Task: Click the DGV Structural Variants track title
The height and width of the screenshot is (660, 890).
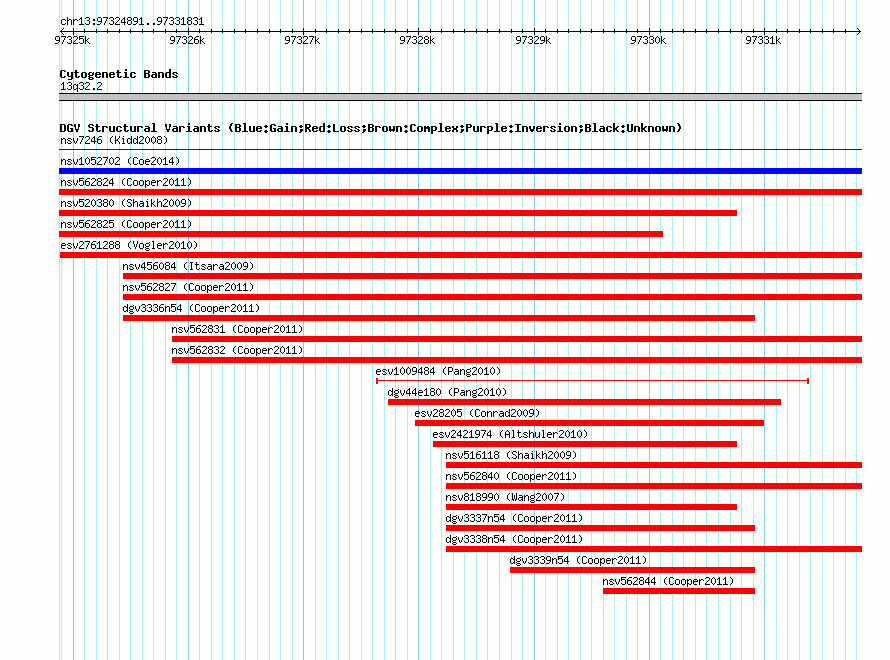Action: [x=371, y=128]
